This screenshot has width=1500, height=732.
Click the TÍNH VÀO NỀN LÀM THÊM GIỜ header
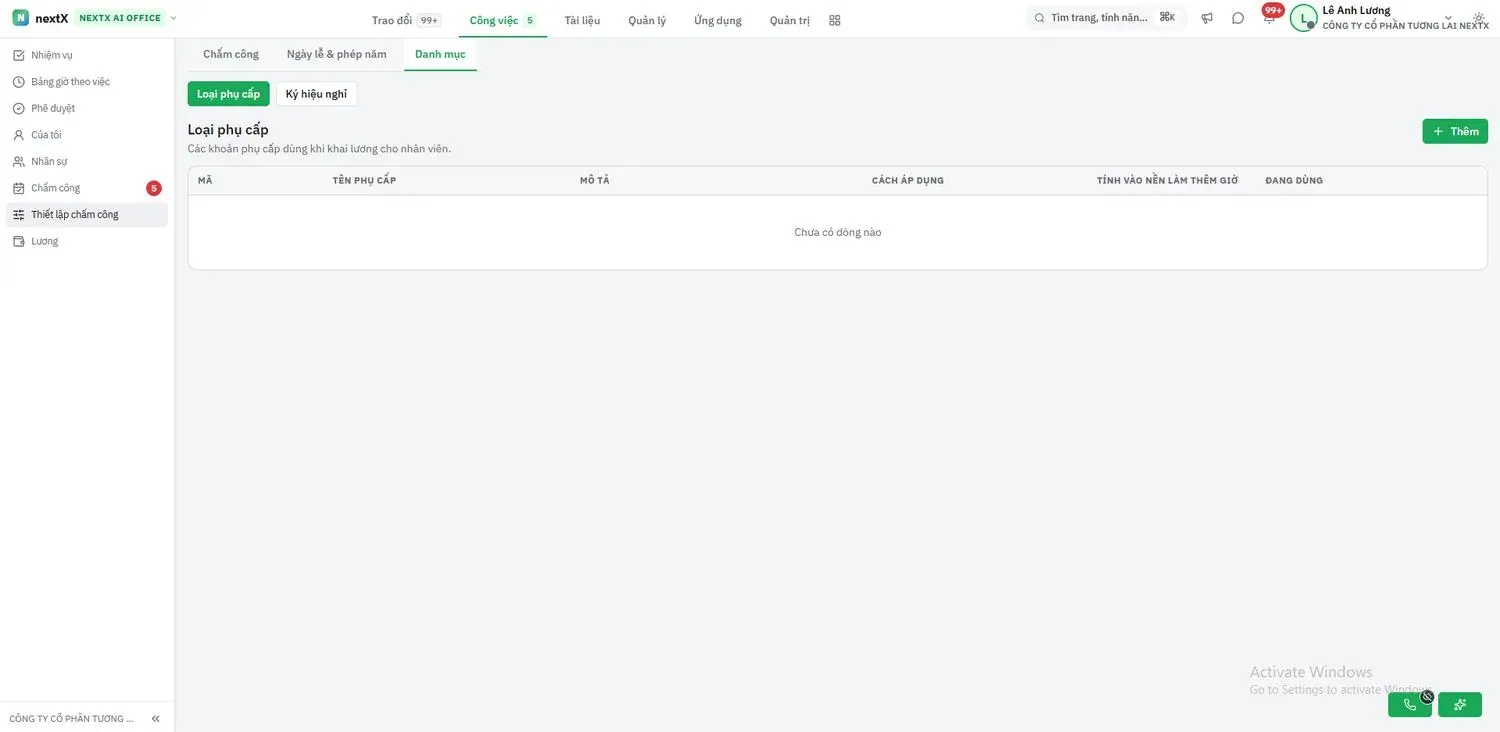1167,181
